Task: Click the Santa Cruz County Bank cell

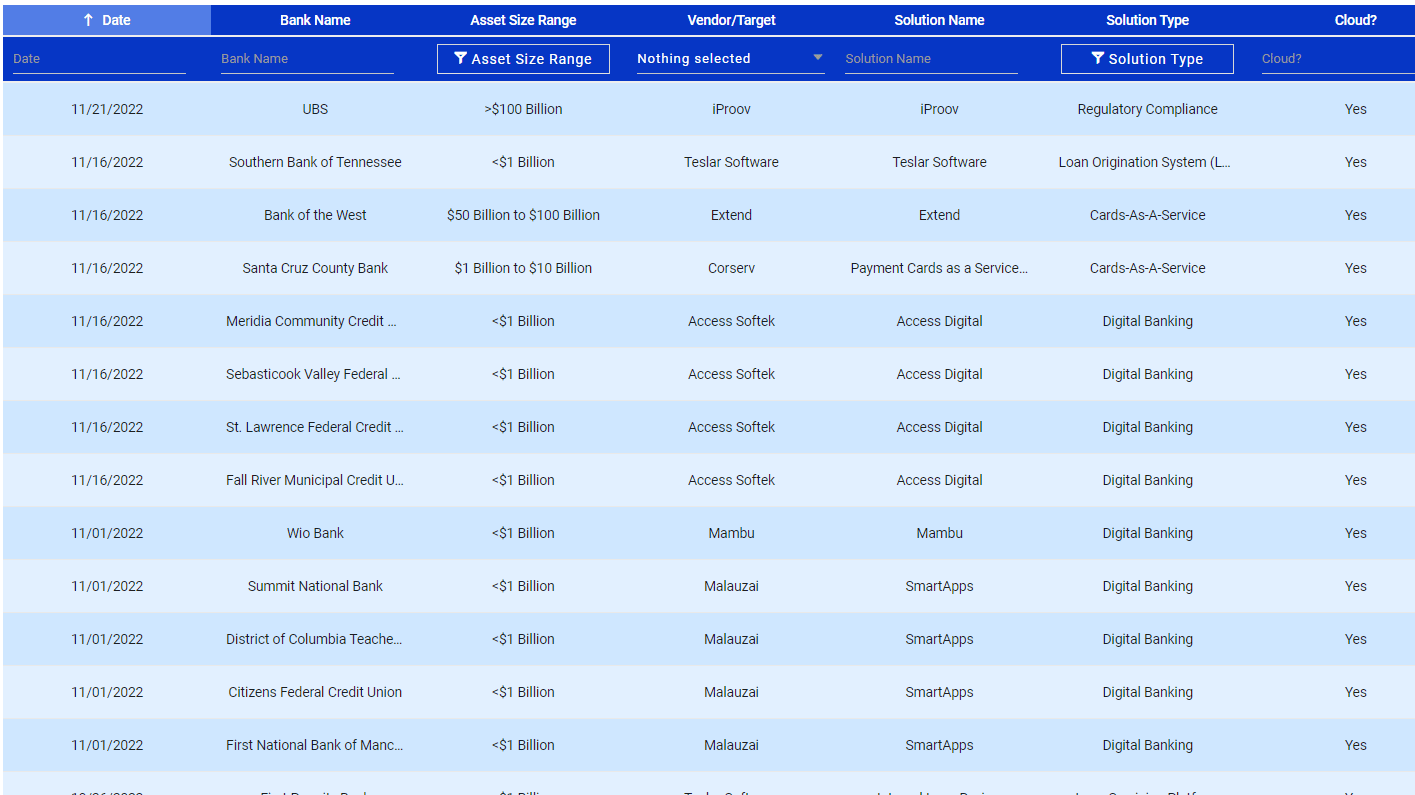Action: (315, 268)
